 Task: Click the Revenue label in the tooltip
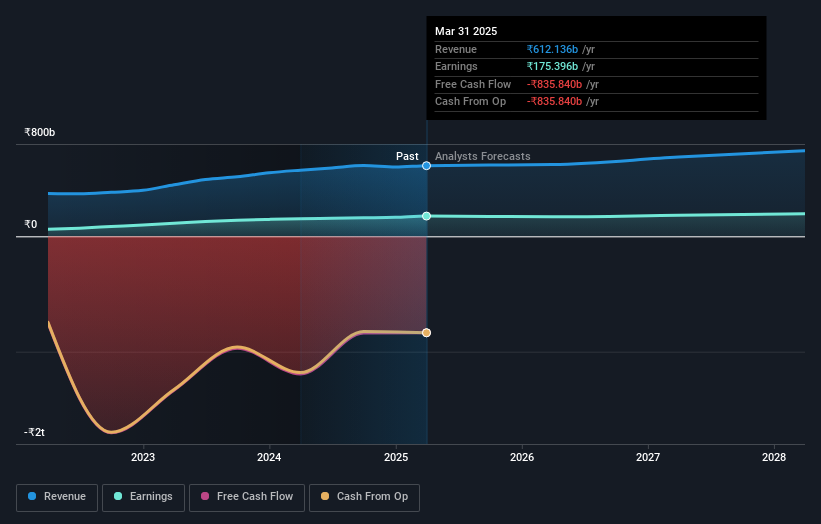456,49
